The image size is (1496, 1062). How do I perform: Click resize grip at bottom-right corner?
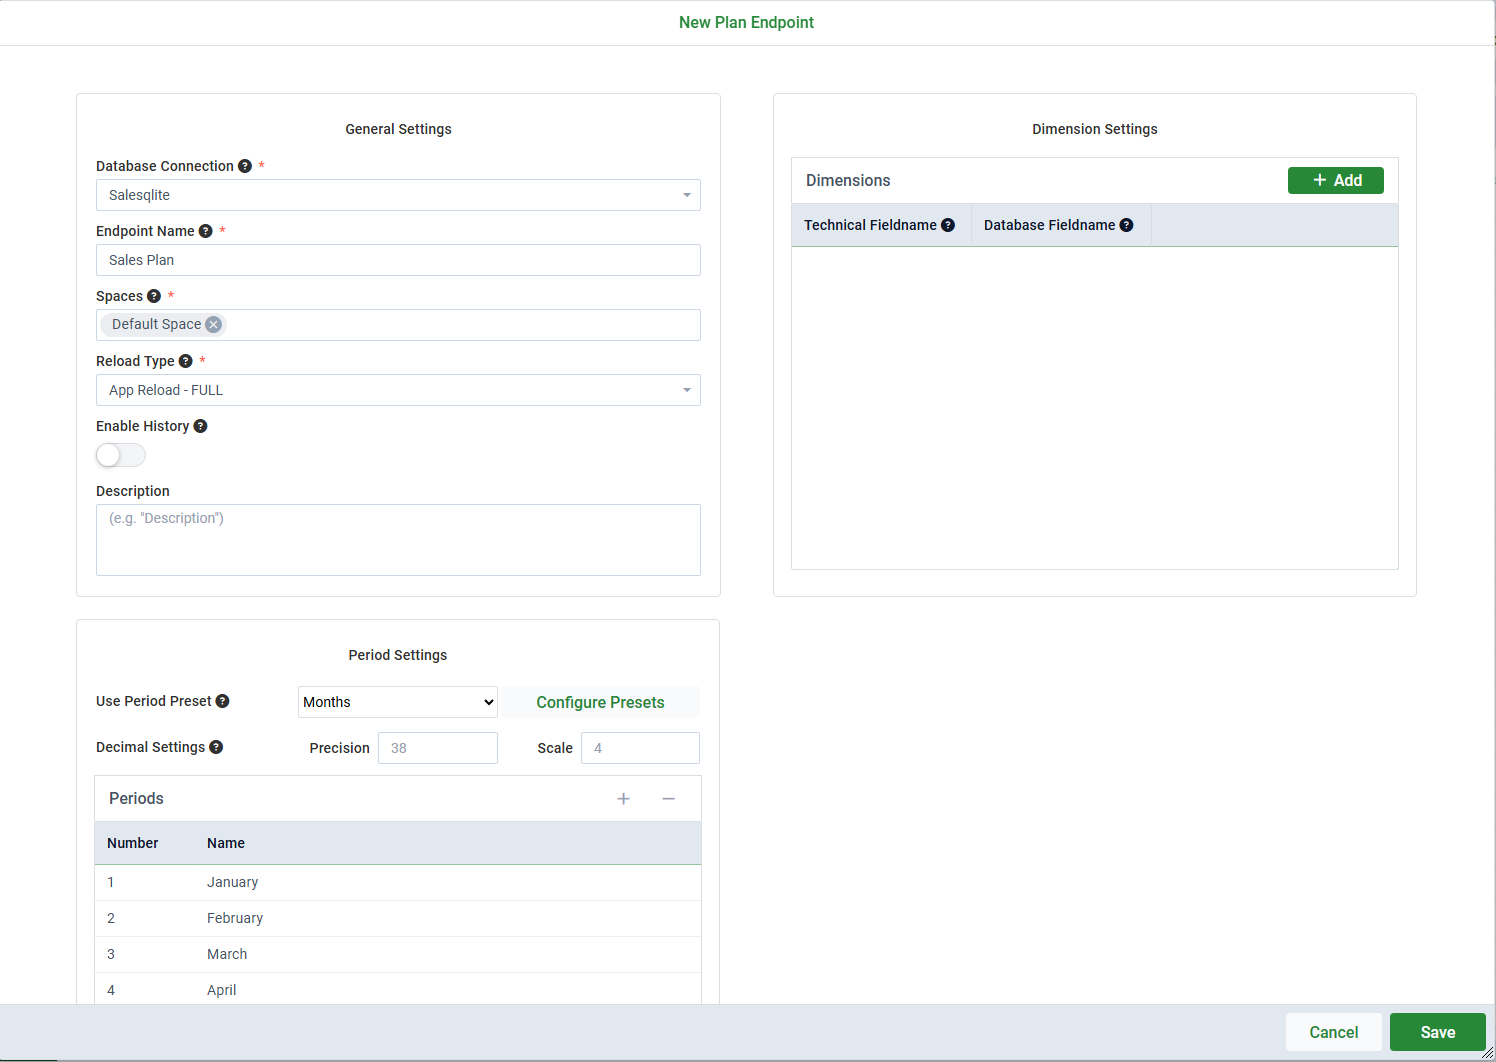pyautogui.click(x=1487, y=1053)
